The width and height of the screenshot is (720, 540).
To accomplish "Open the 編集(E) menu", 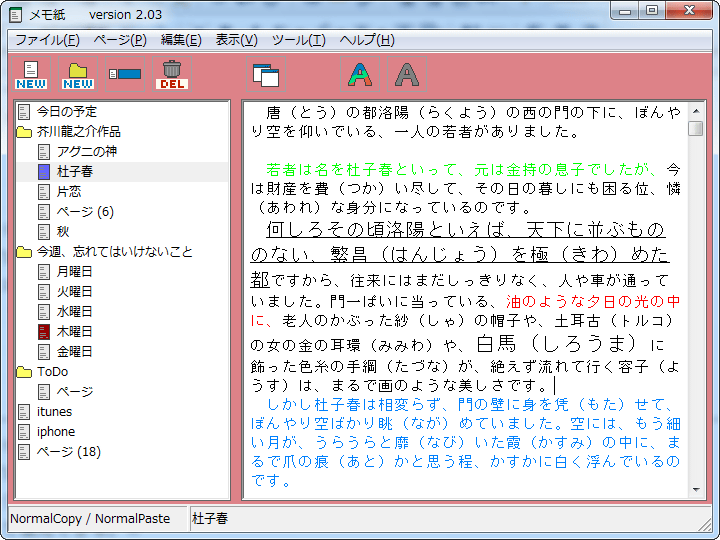I will point(181,40).
